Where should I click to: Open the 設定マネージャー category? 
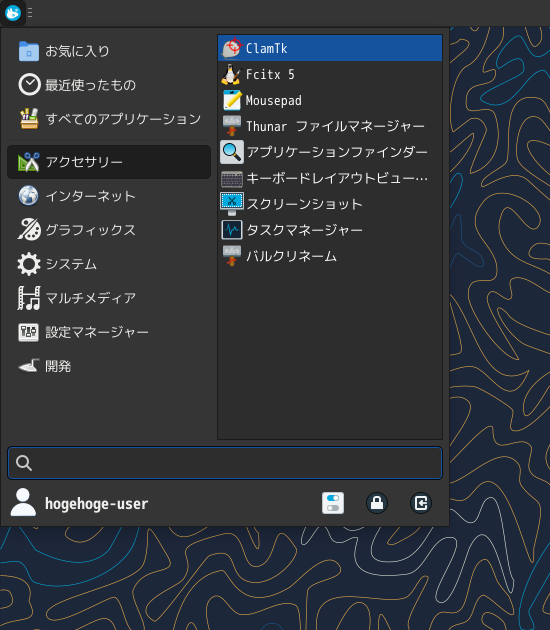(x=109, y=332)
